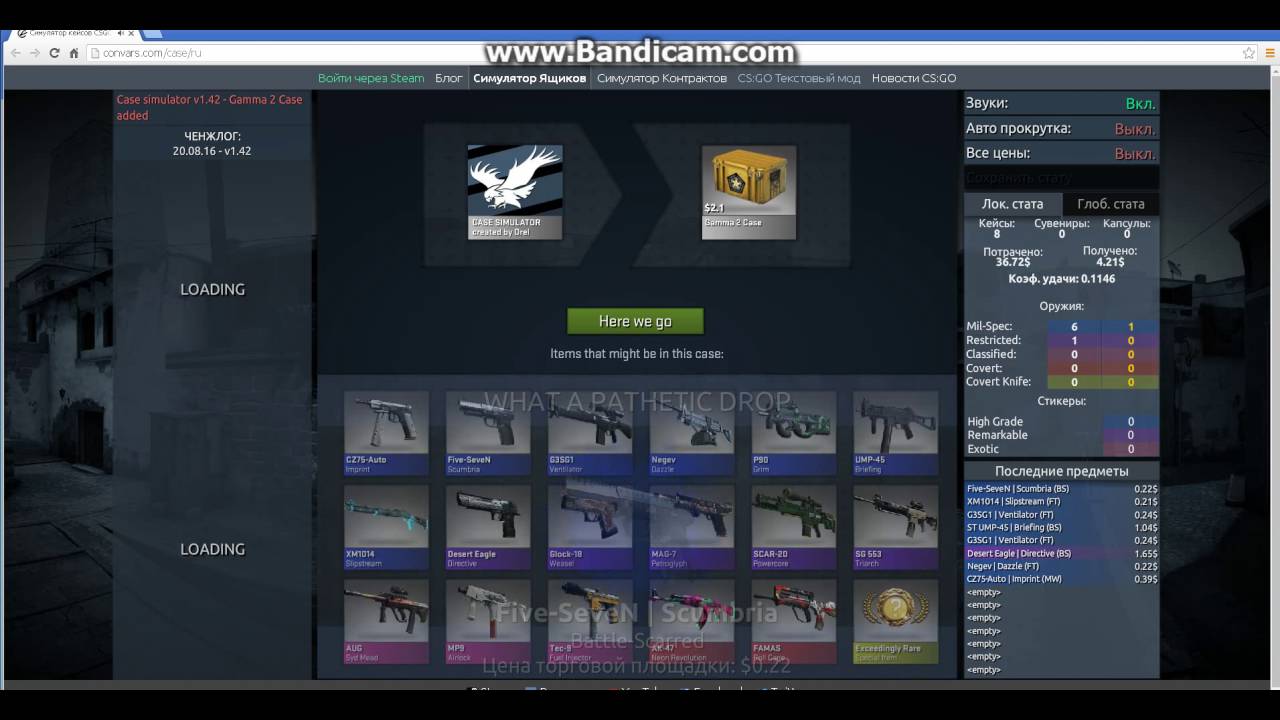Click XM1014 | Slipstream (FT) in recent items
This screenshot has width=1280, height=720.
(x=1061, y=501)
